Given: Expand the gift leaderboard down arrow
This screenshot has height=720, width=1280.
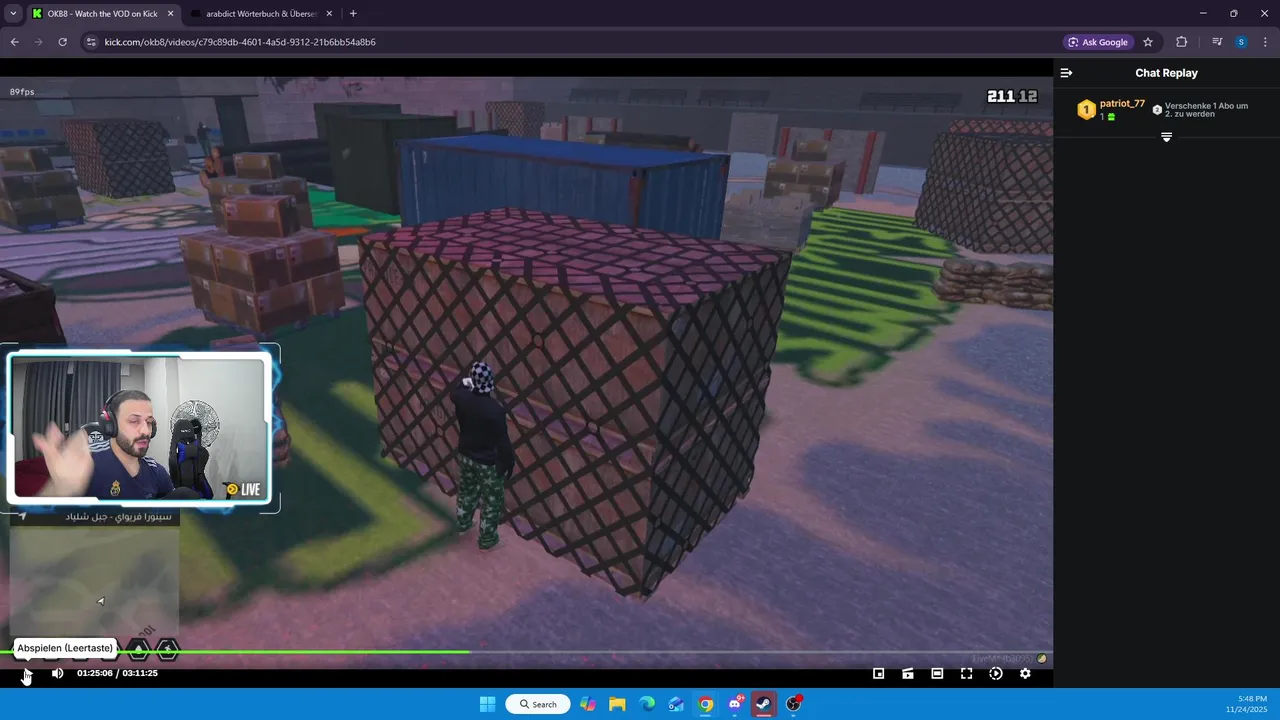Looking at the screenshot, I should tap(1166, 137).
